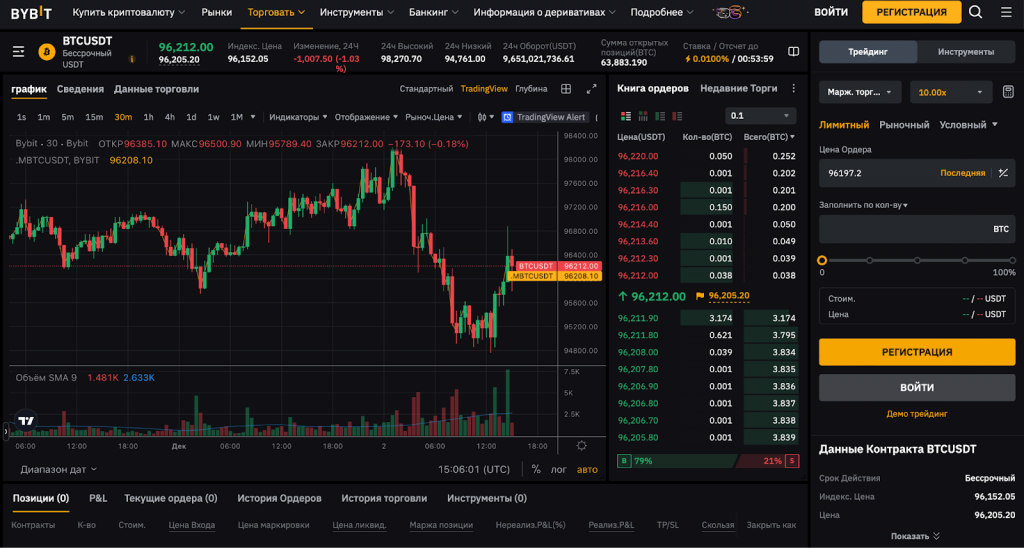Open the margin mode dropdown
Image resolution: width=1024 pixels, height=548 pixels.
coord(860,92)
